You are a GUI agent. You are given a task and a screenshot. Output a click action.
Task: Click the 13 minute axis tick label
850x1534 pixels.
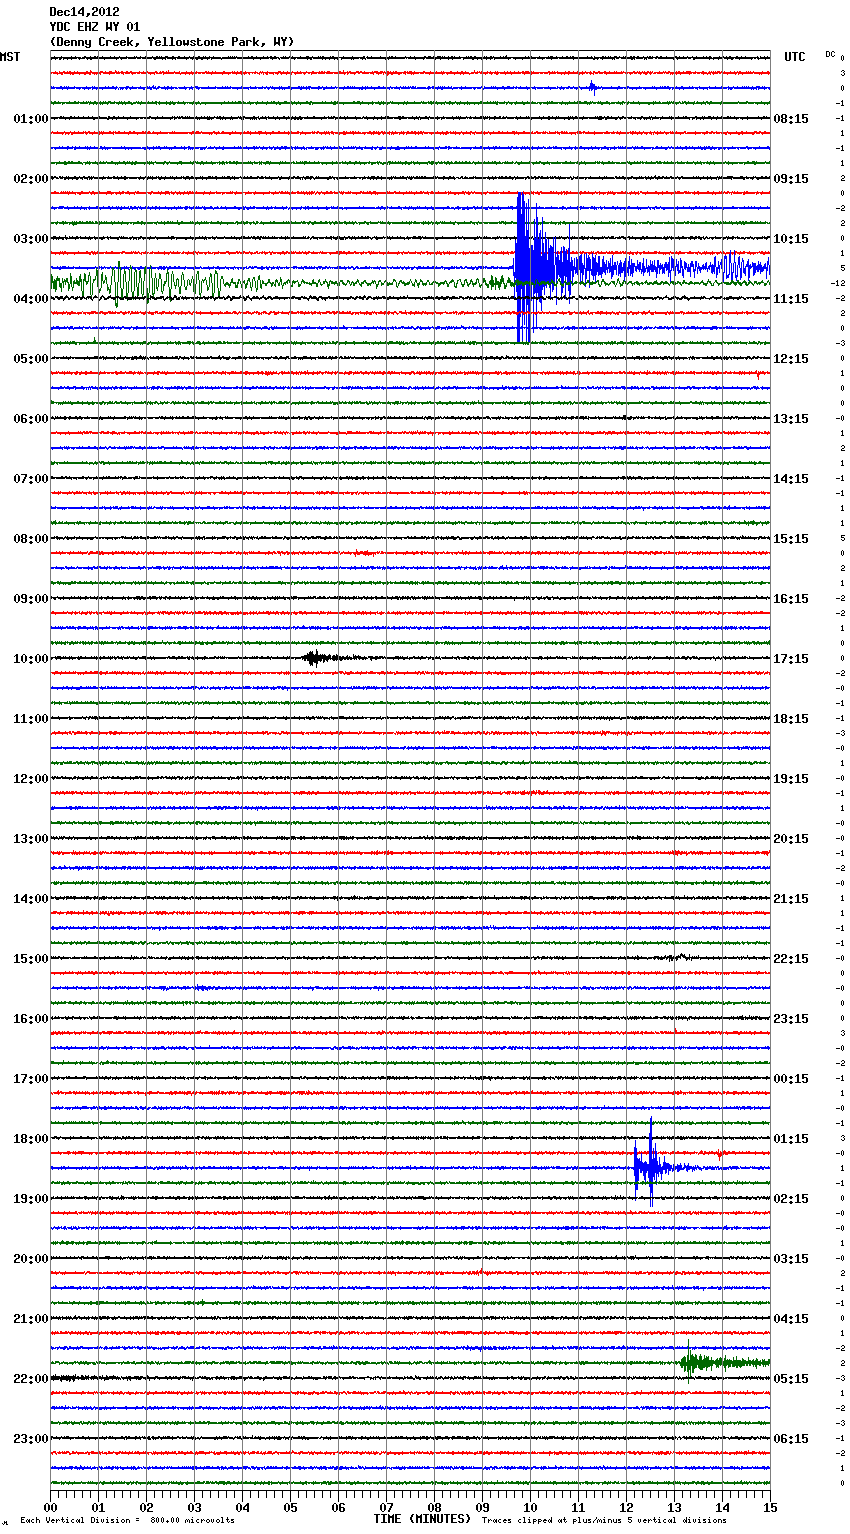tap(674, 1507)
